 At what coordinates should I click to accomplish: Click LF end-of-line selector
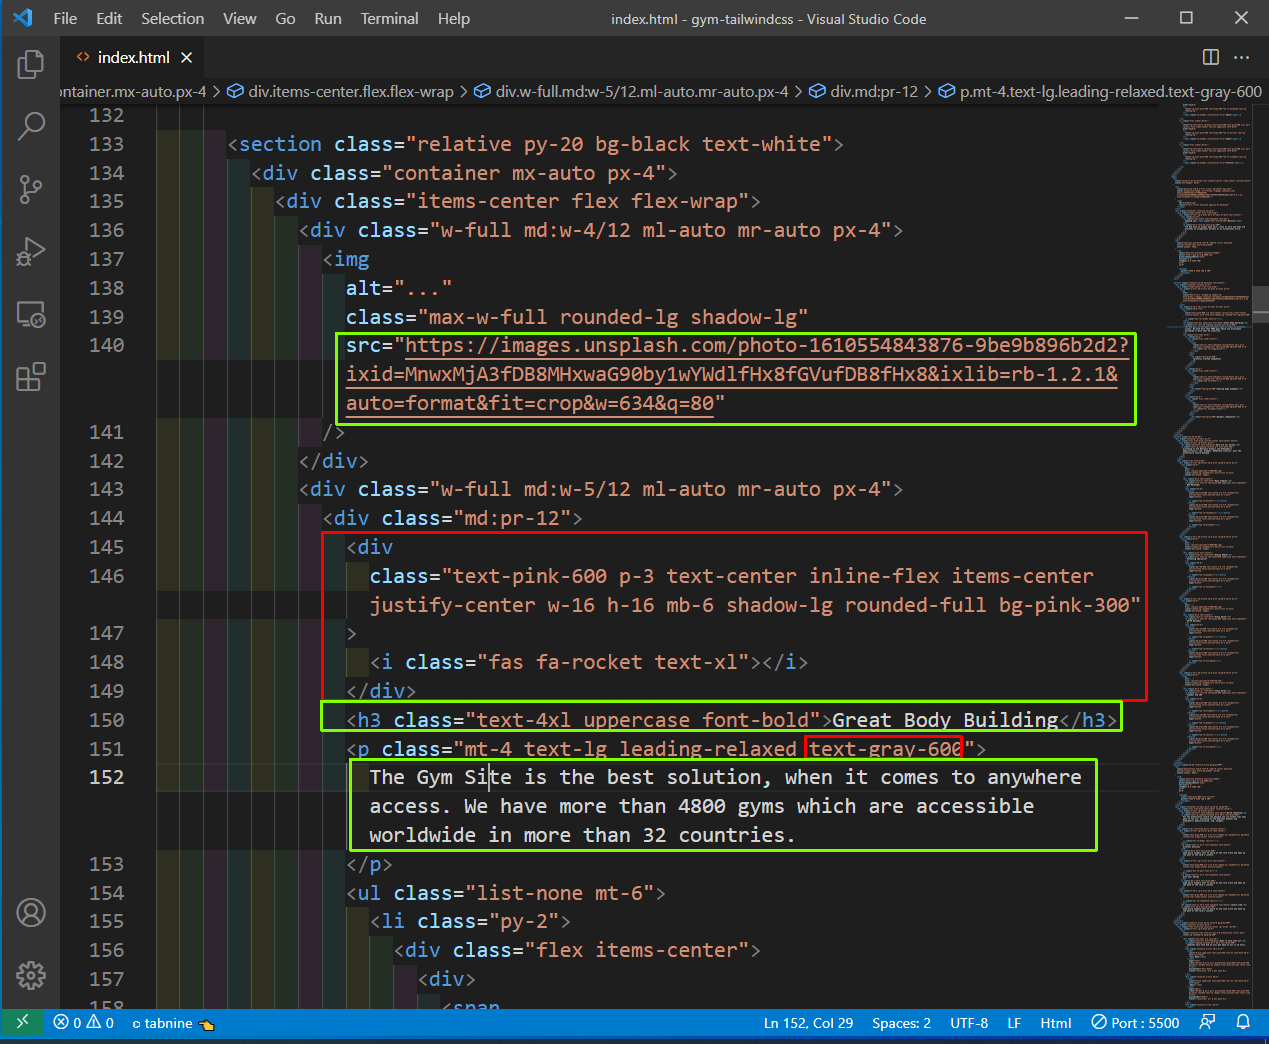[x=1014, y=1023]
